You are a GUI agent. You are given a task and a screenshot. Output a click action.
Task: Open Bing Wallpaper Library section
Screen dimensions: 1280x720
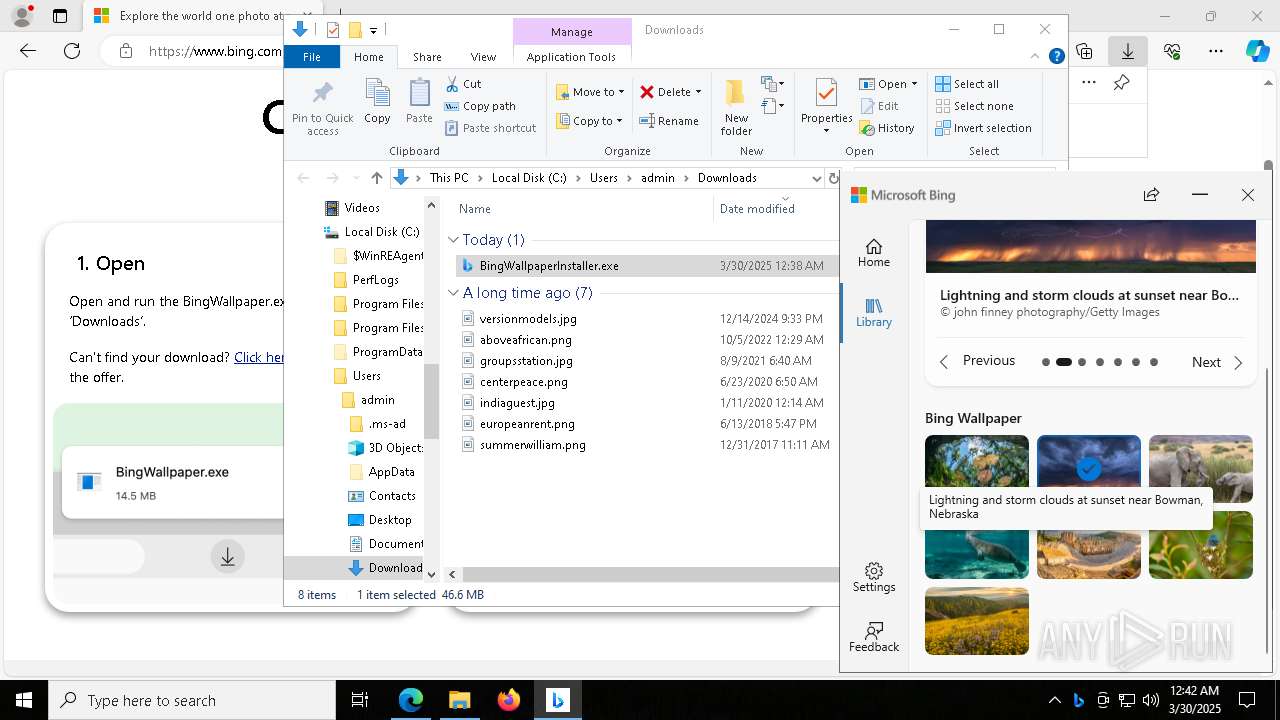pyautogui.click(x=873, y=312)
